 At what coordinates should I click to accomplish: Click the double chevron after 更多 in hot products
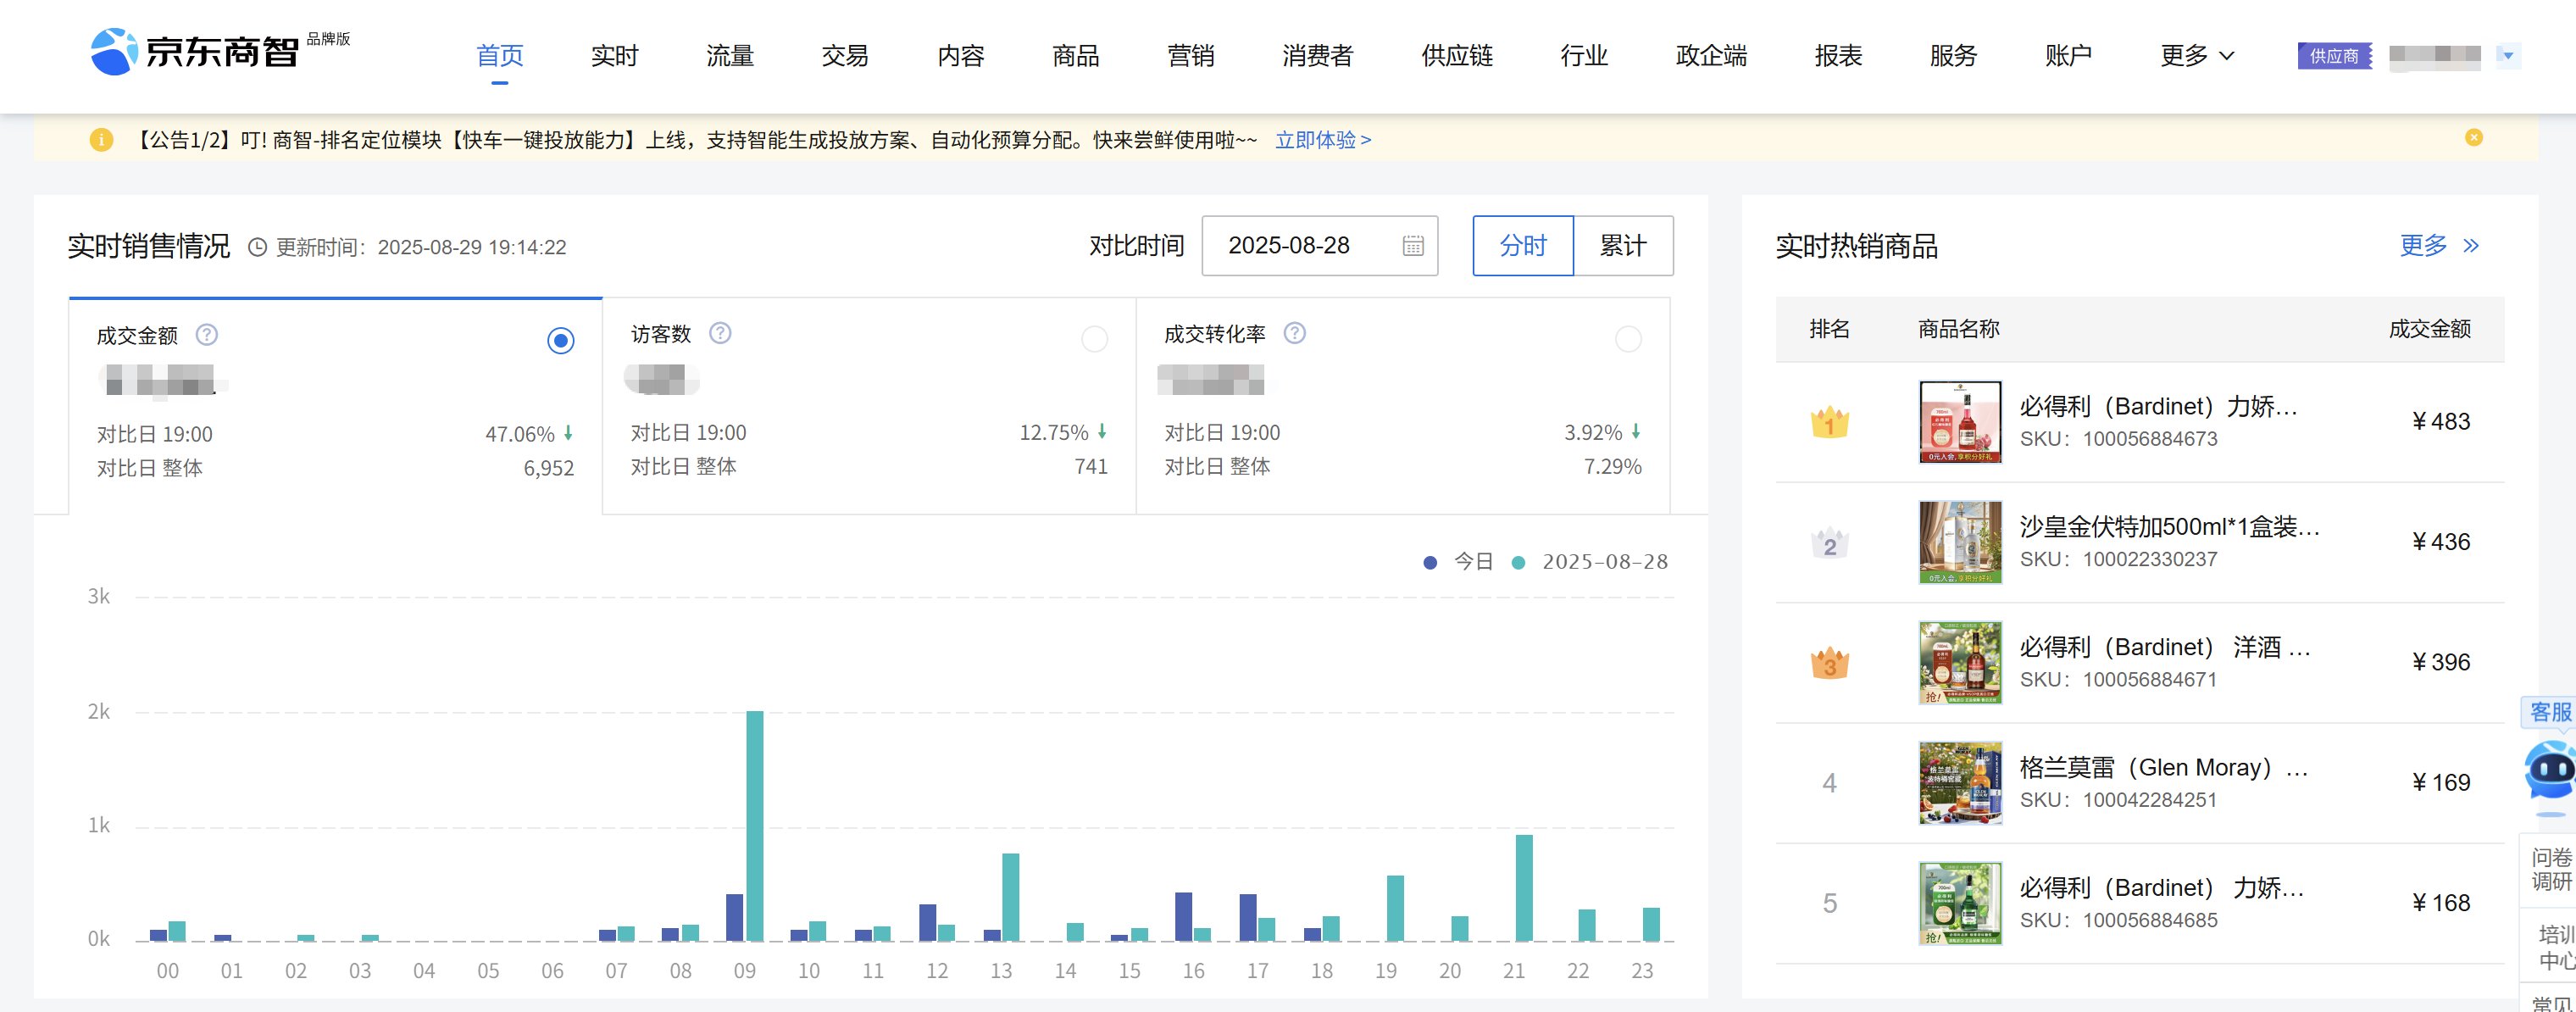point(2470,246)
